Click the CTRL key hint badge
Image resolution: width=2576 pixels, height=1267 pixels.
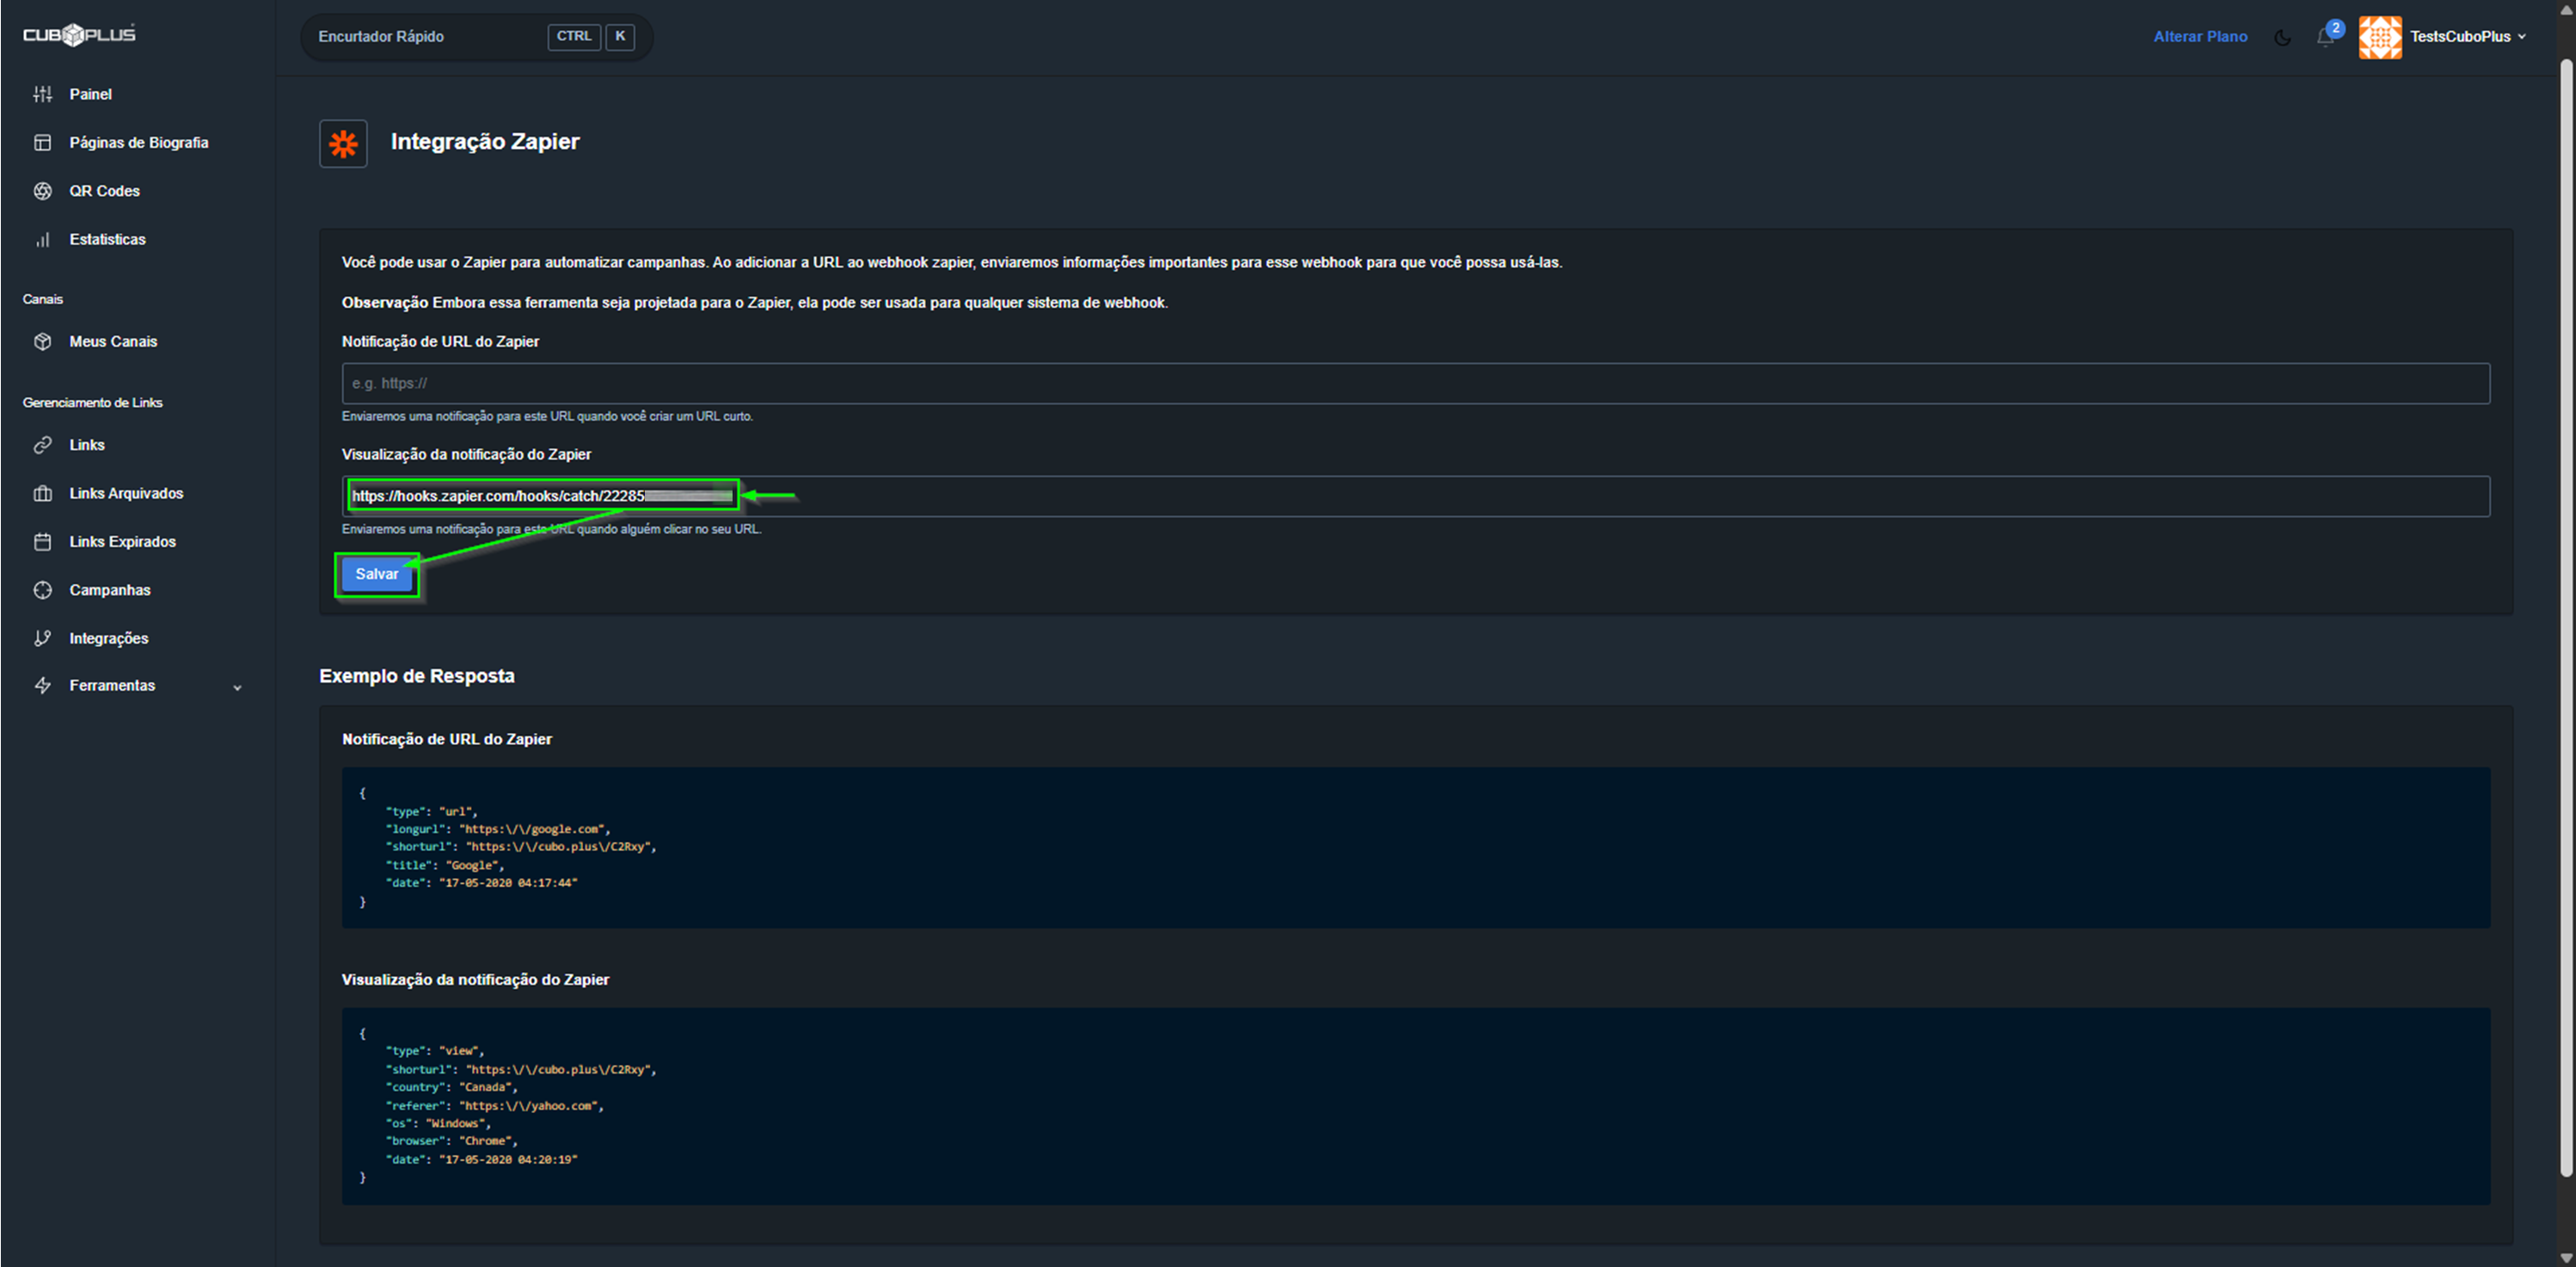pyautogui.click(x=574, y=36)
